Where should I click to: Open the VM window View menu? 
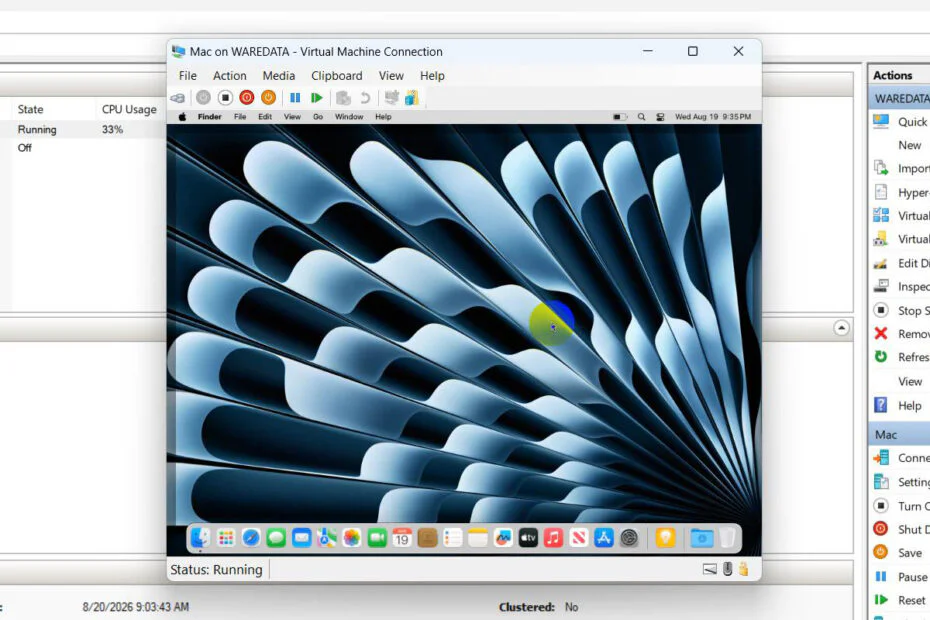[391, 76]
